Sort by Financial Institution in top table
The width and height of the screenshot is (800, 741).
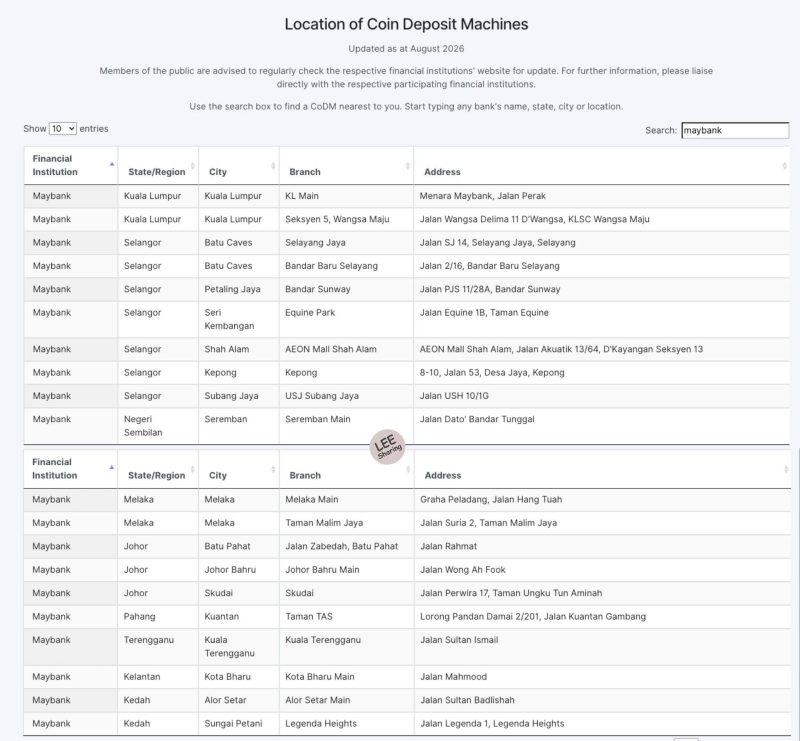71,165
